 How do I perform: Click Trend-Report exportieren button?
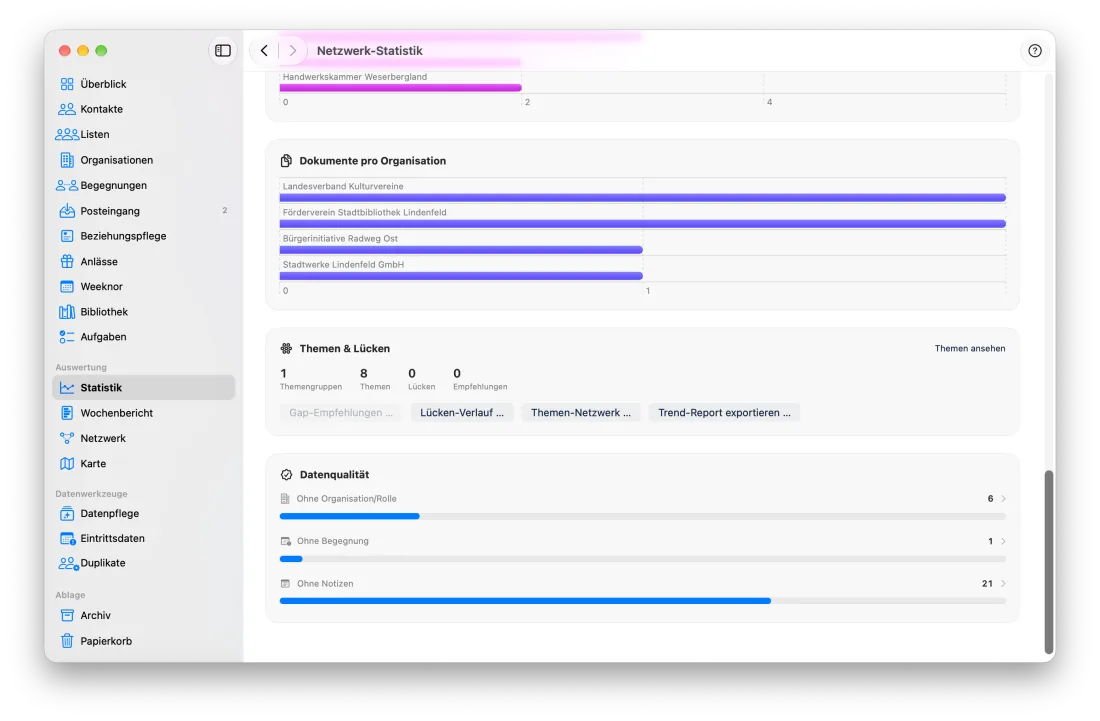724,412
